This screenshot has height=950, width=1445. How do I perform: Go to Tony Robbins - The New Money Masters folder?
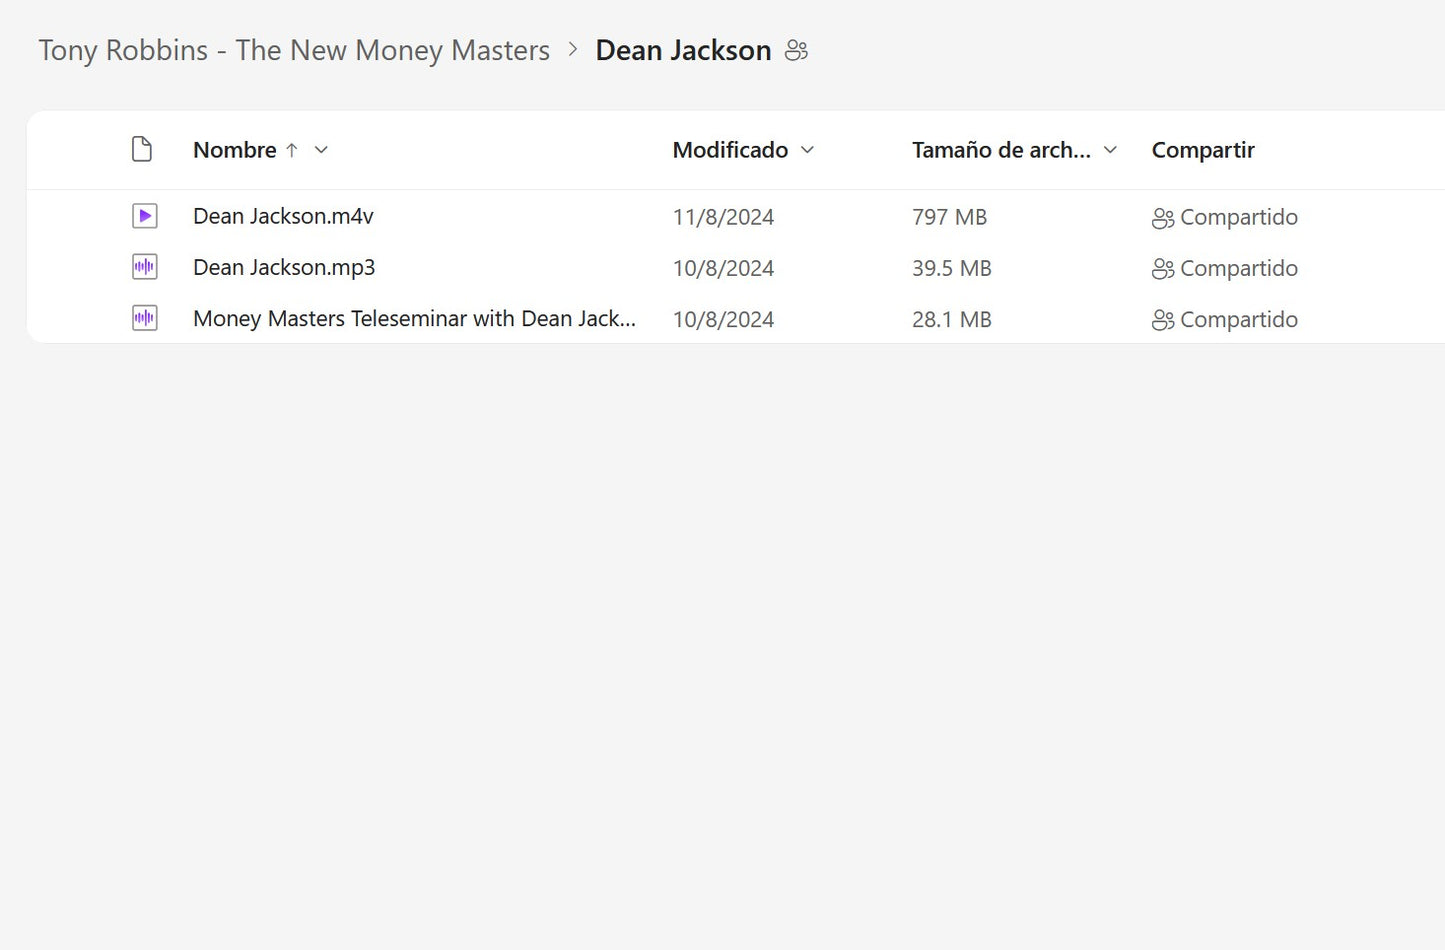[294, 50]
